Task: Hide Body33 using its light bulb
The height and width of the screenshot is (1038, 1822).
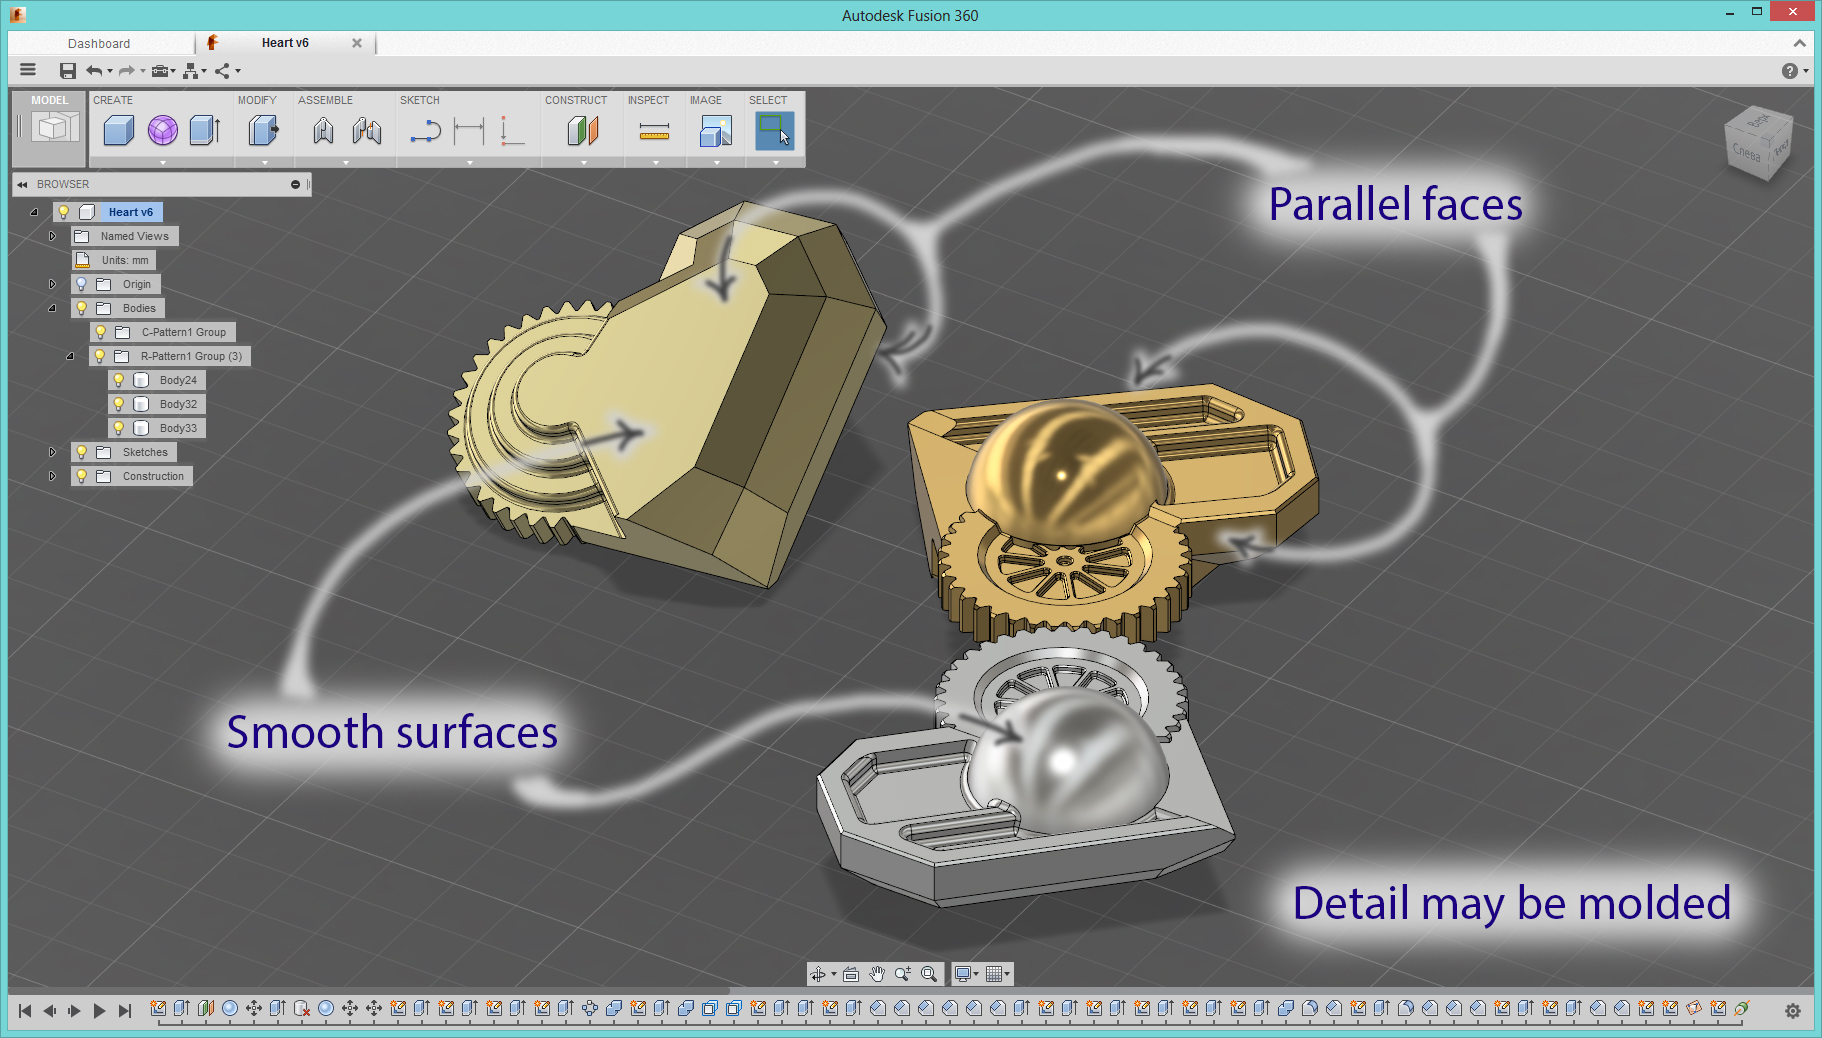Action: coord(118,429)
